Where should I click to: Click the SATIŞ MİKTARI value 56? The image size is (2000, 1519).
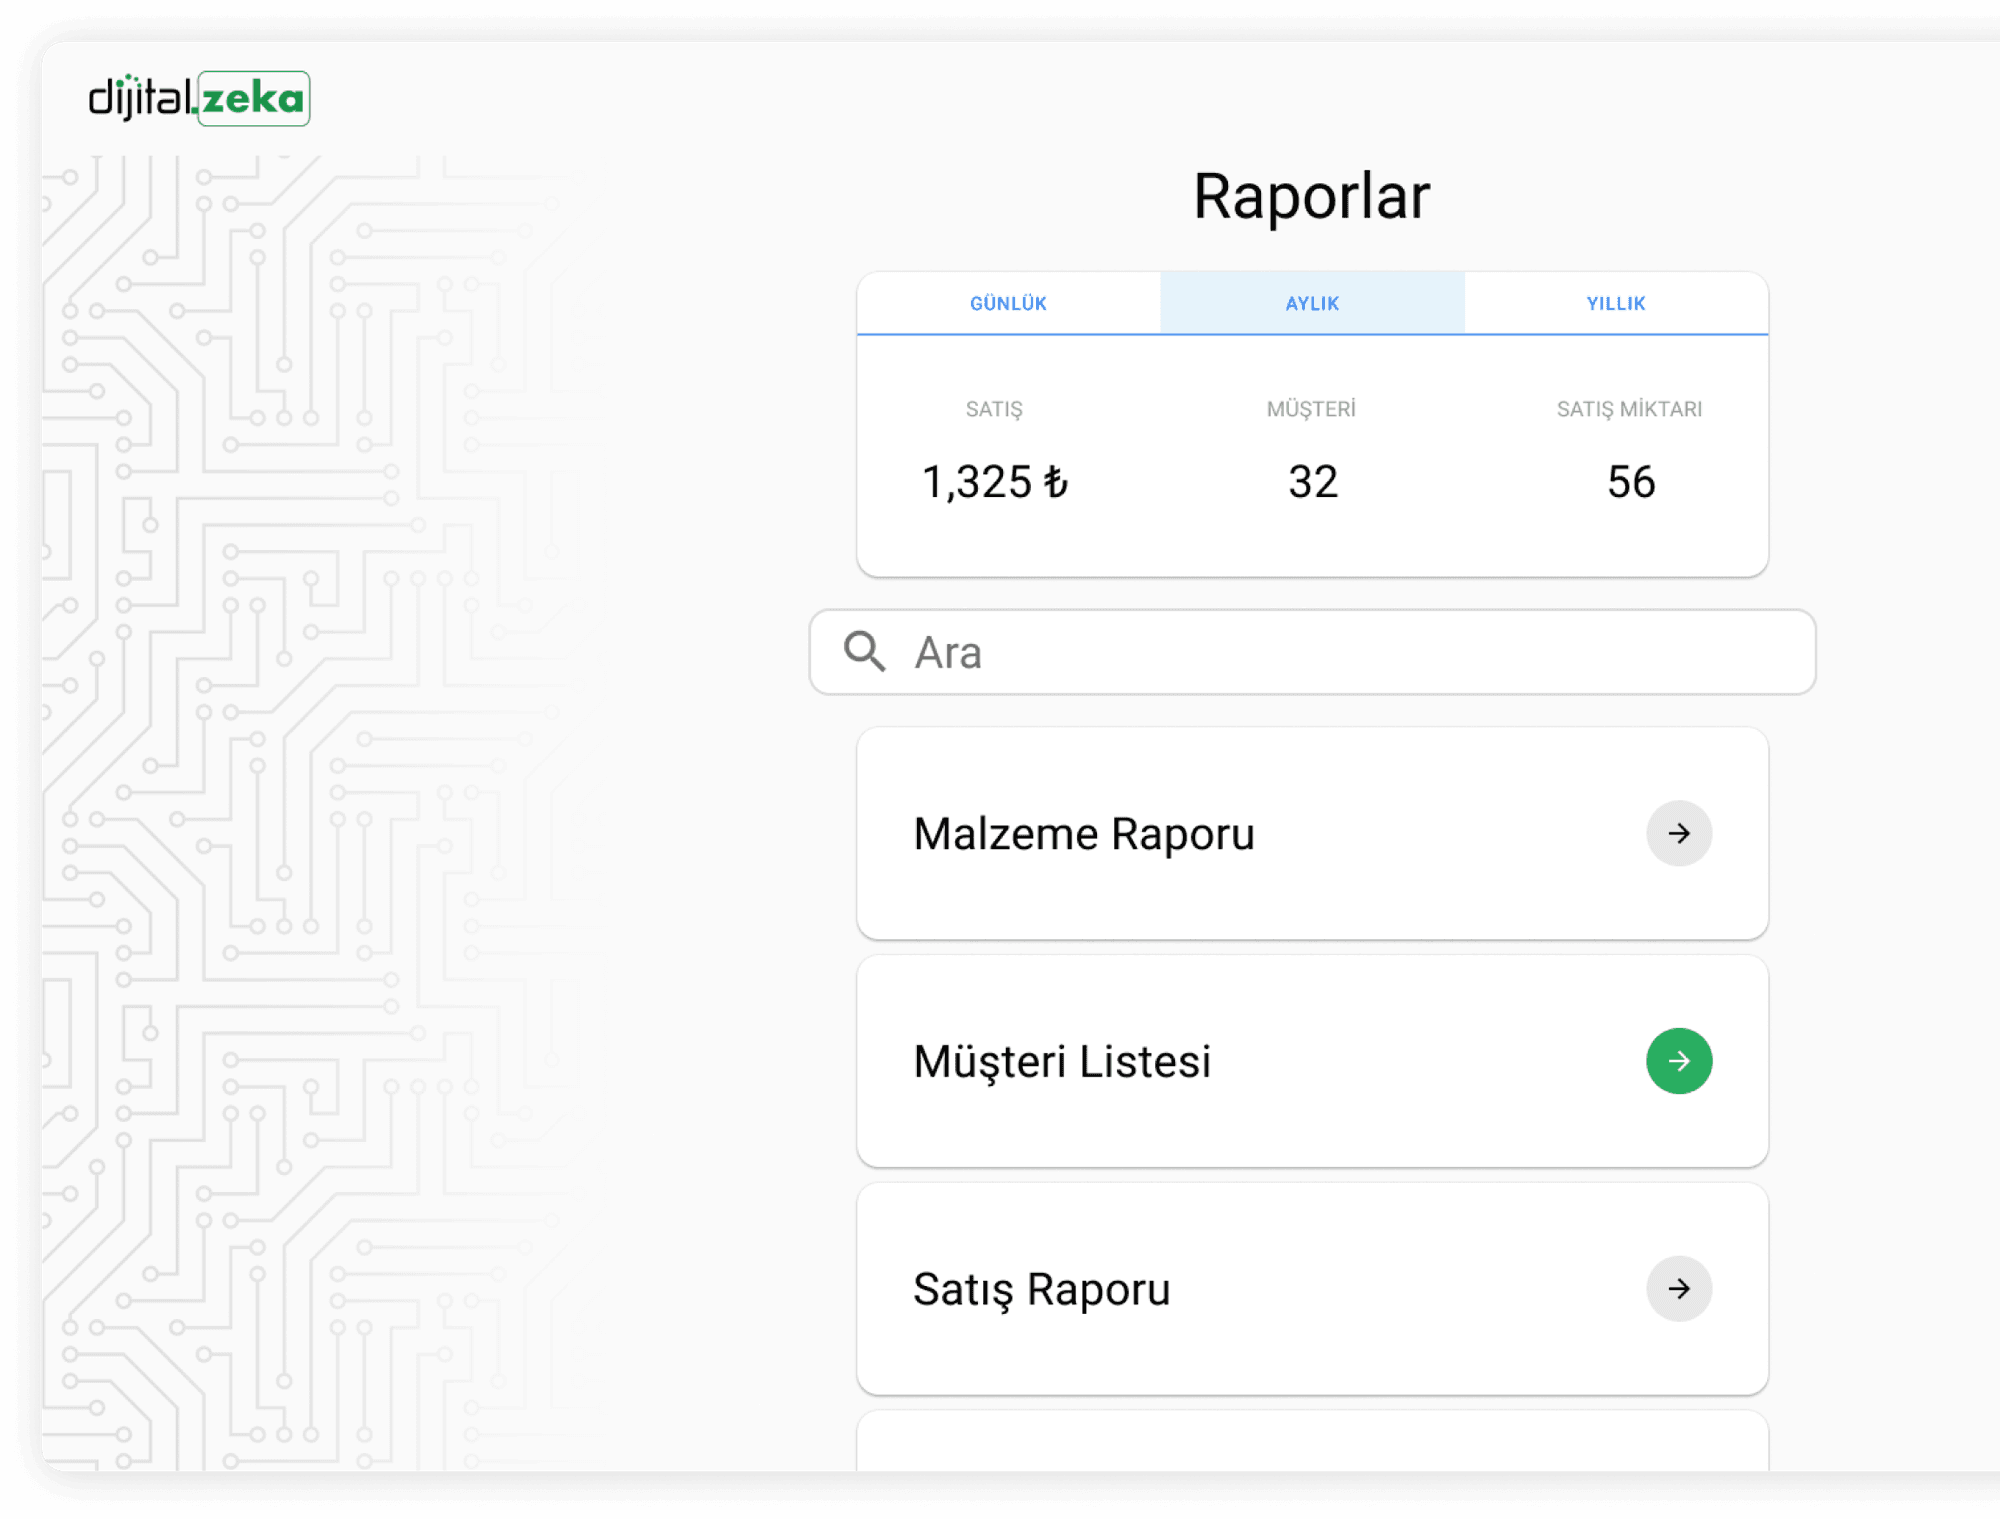tap(1631, 482)
